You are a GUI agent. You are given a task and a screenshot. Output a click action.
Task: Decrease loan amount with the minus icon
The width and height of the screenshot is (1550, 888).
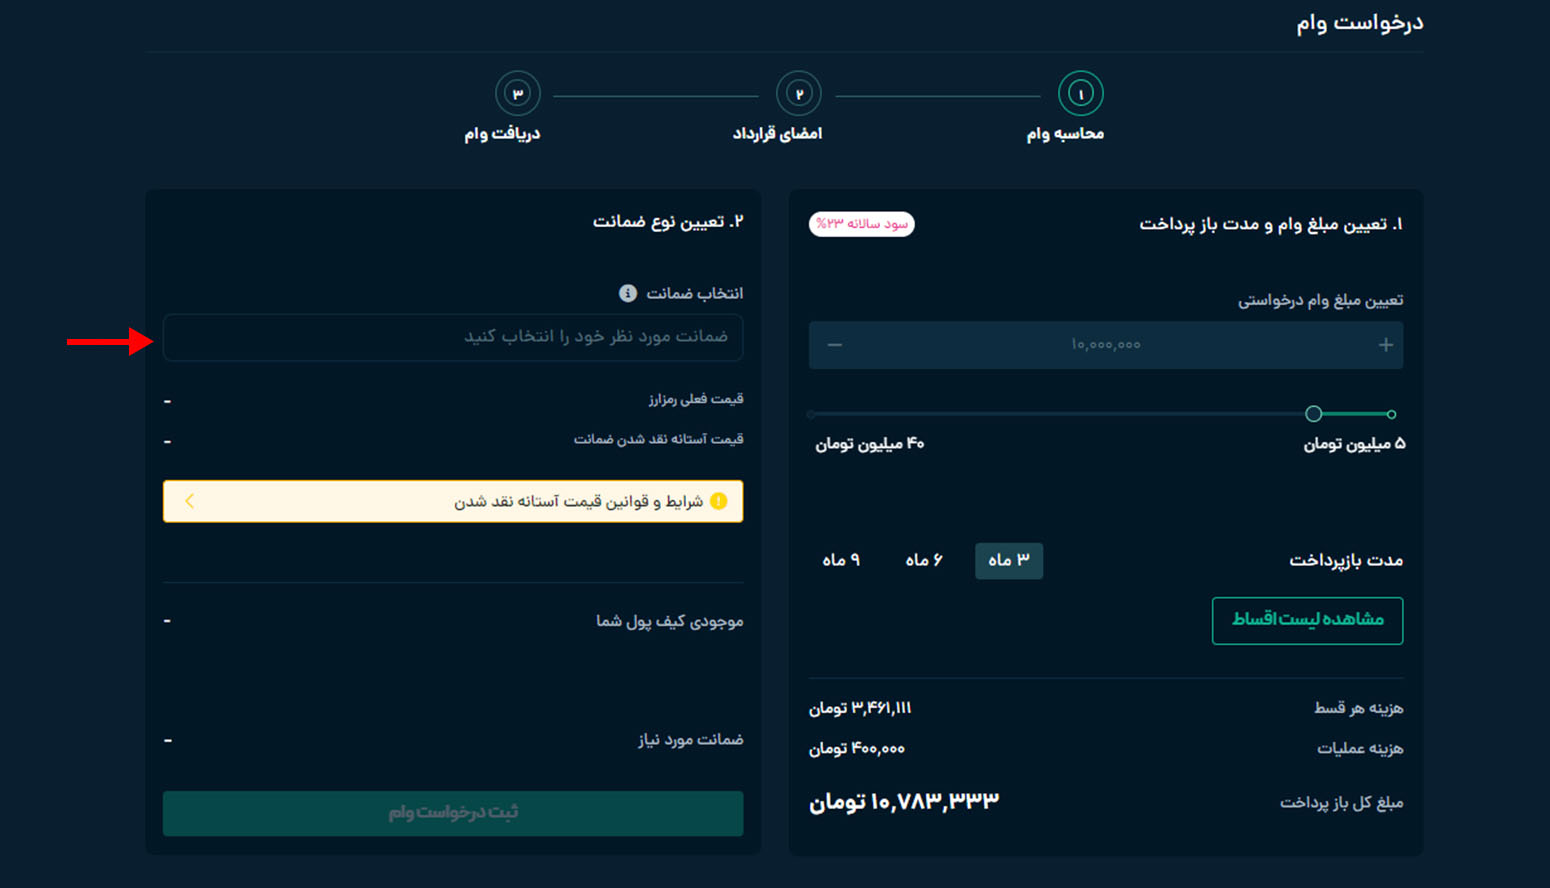pos(835,345)
